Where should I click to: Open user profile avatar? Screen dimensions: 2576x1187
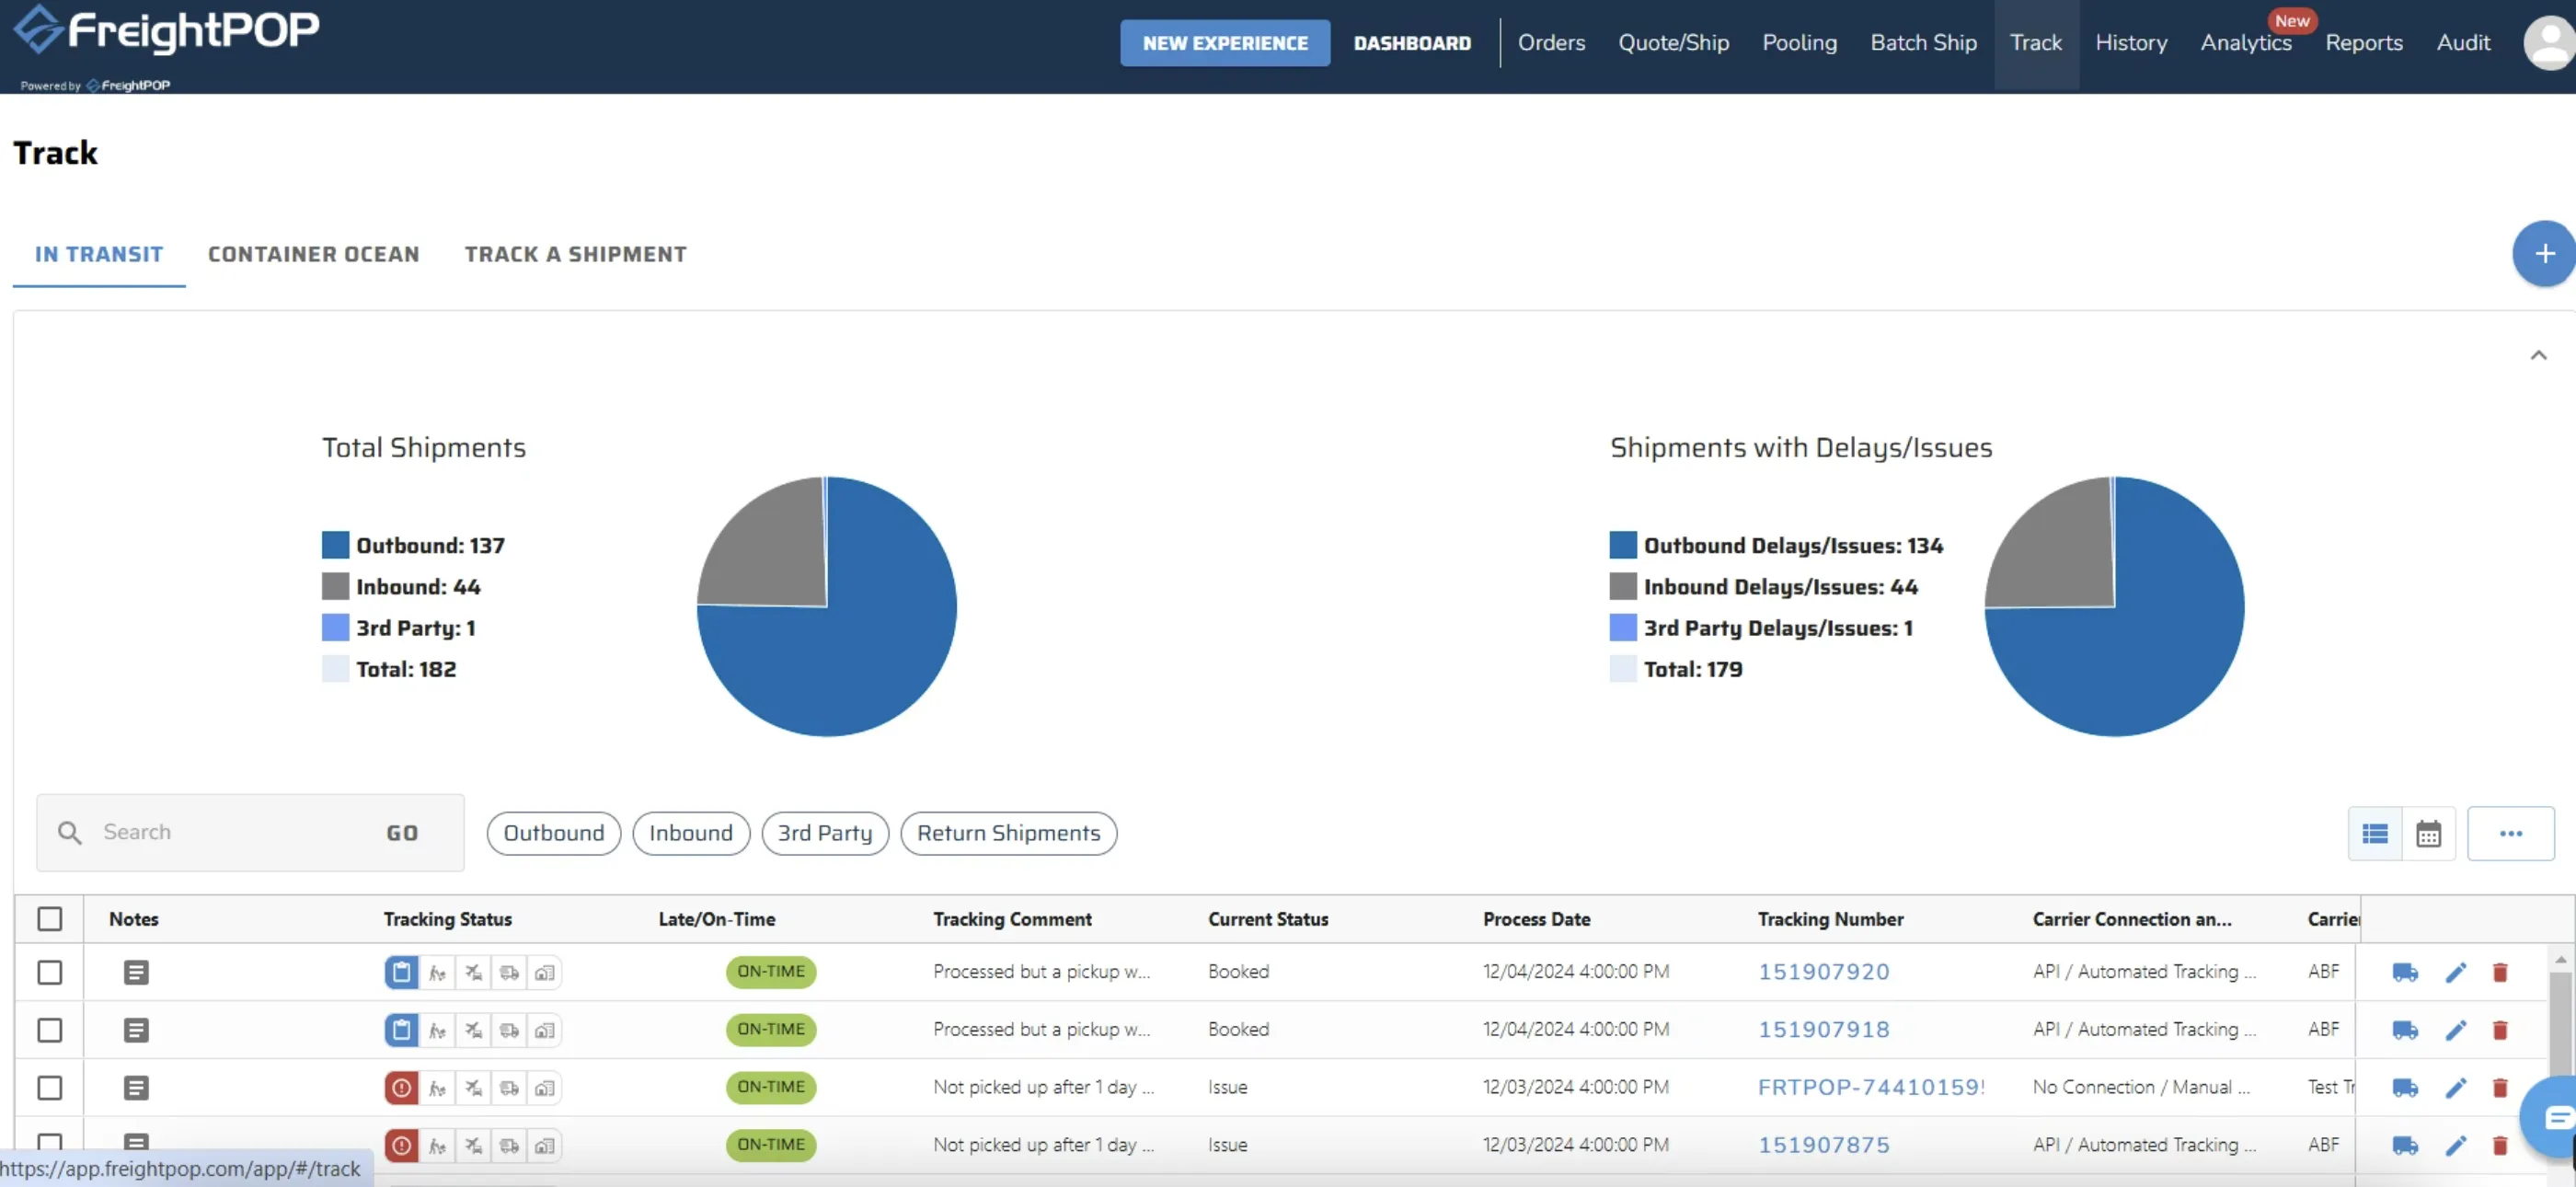click(x=2550, y=42)
